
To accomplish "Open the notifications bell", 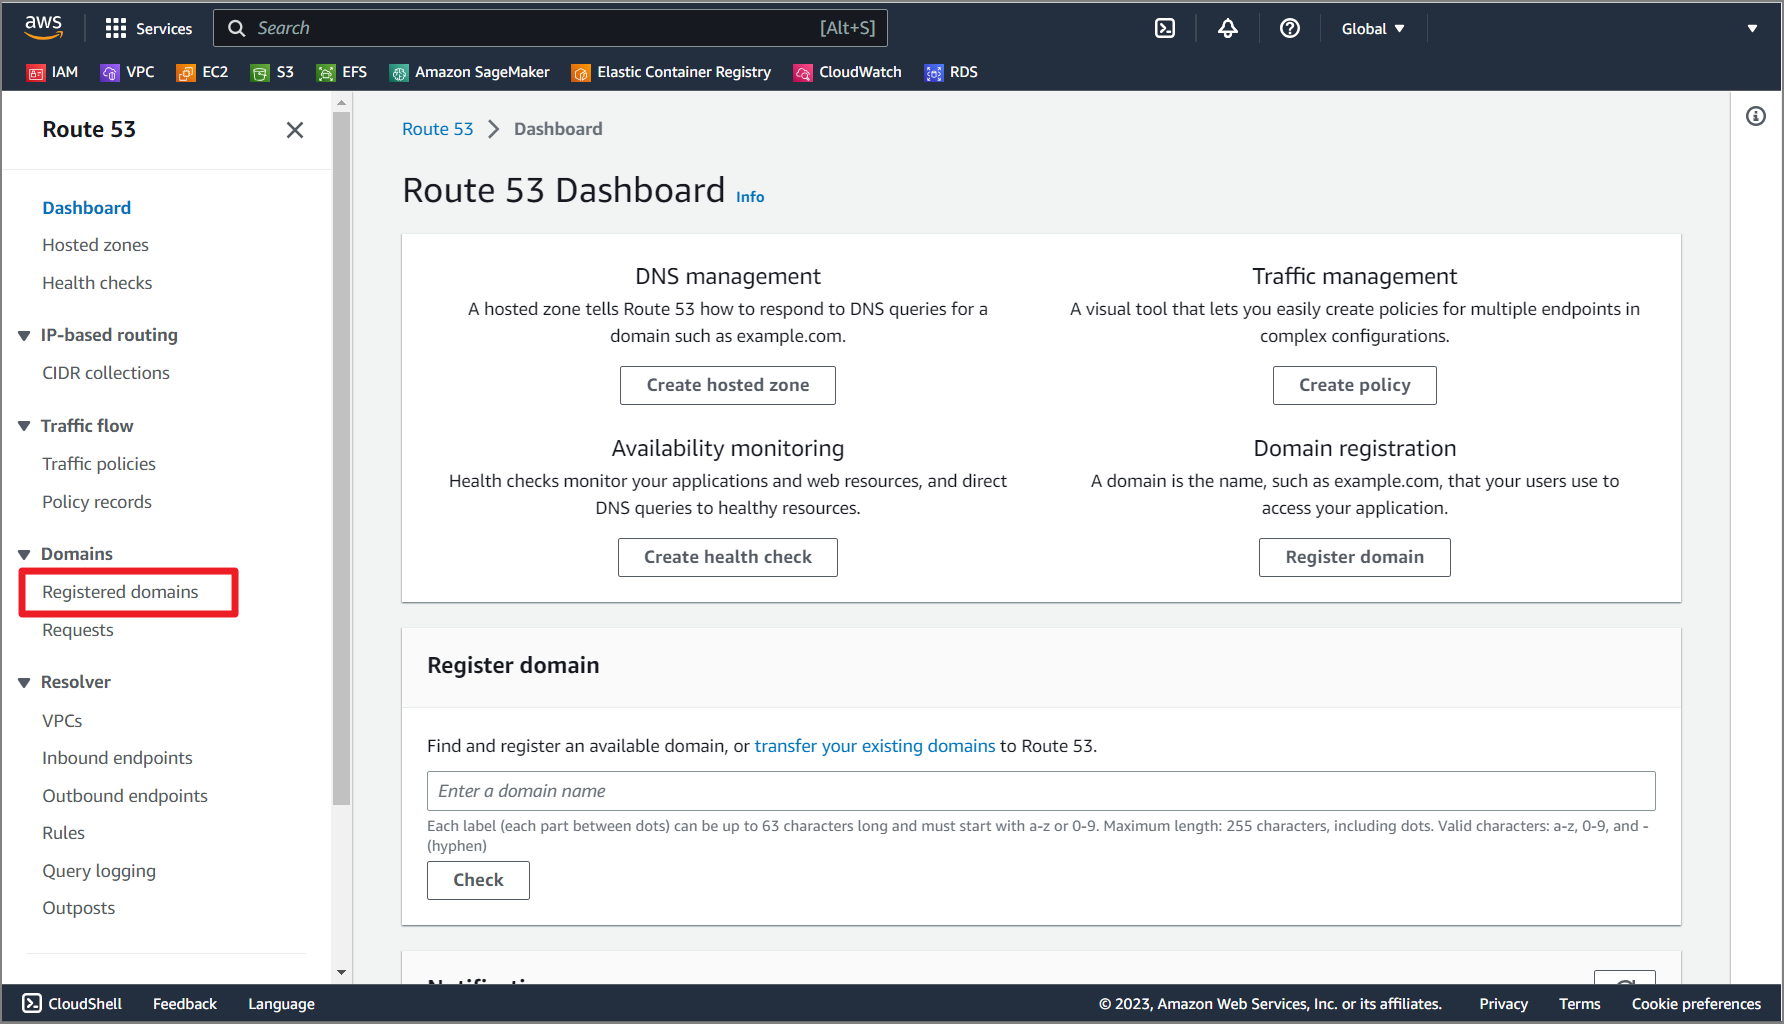I will [1228, 28].
